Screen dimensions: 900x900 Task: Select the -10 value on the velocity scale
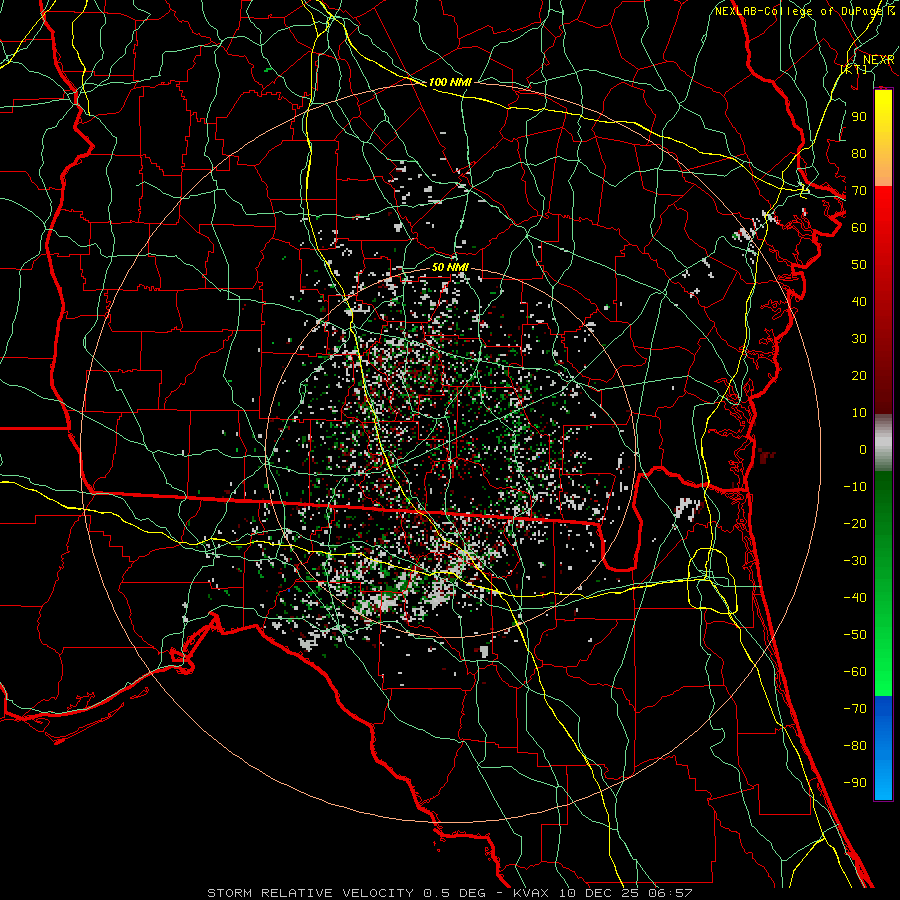855,487
